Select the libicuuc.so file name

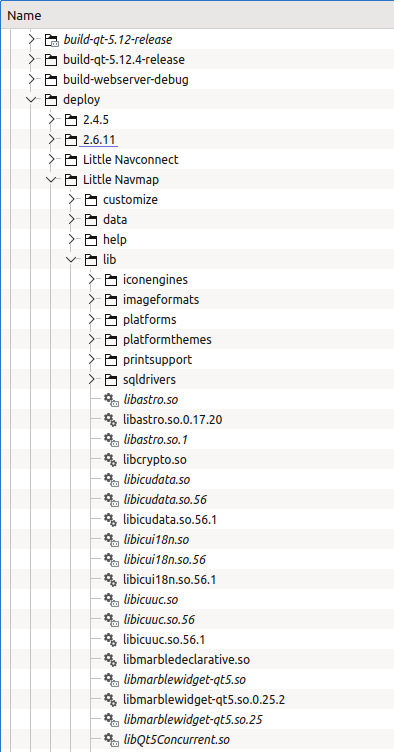(x=151, y=599)
